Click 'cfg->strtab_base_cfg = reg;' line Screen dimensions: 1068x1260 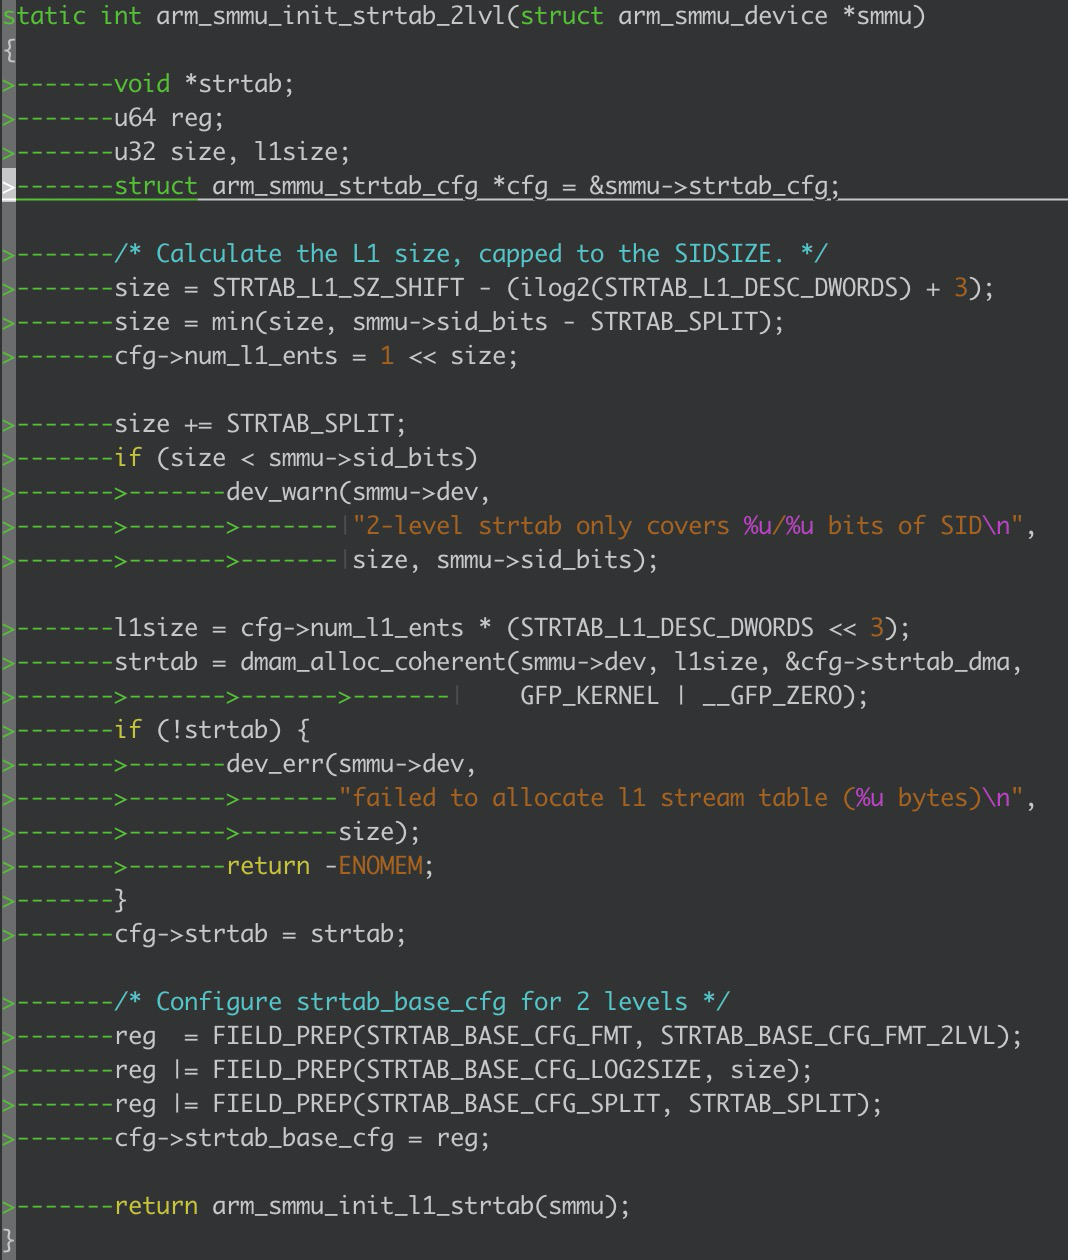pyautogui.click(x=302, y=1138)
